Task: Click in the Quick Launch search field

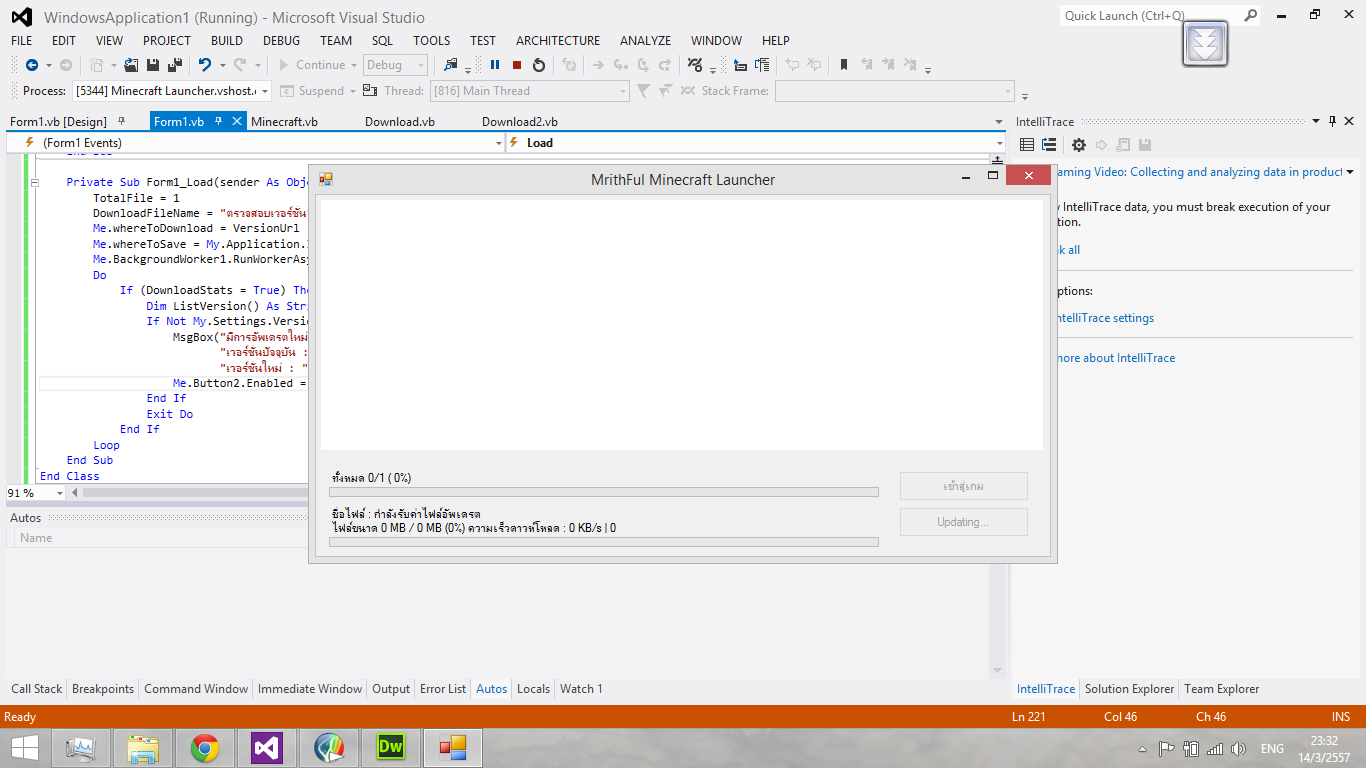Action: (x=1150, y=16)
